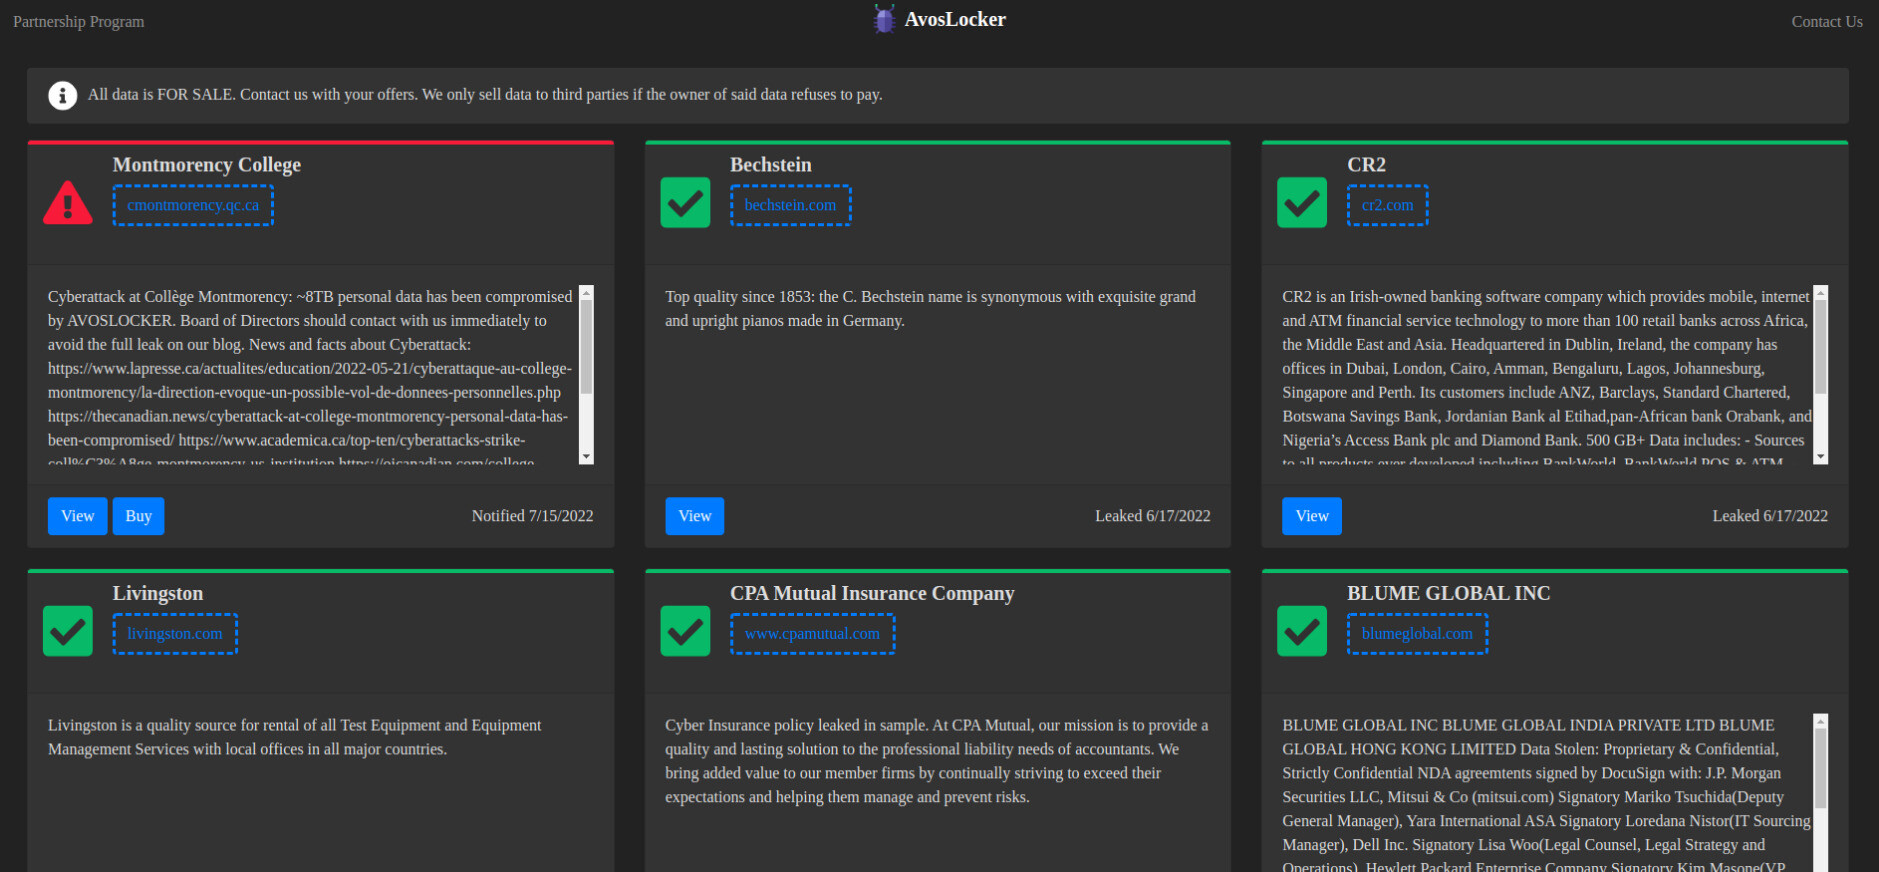Click the green checkmark for BLUME GLOBAL INC

click(x=1302, y=631)
